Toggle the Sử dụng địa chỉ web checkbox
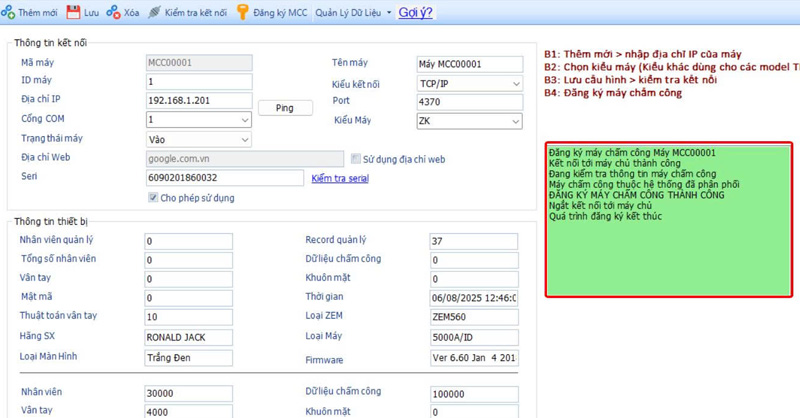 pyautogui.click(x=356, y=159)
